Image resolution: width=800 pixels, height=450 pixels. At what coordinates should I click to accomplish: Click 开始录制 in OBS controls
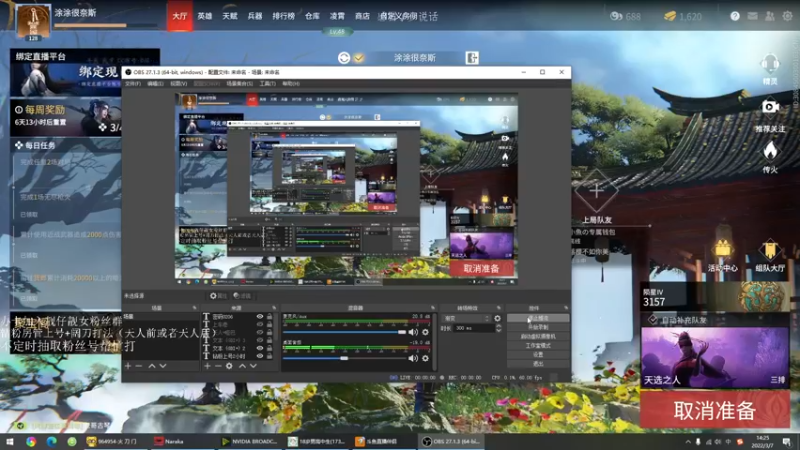coord(538,327)
